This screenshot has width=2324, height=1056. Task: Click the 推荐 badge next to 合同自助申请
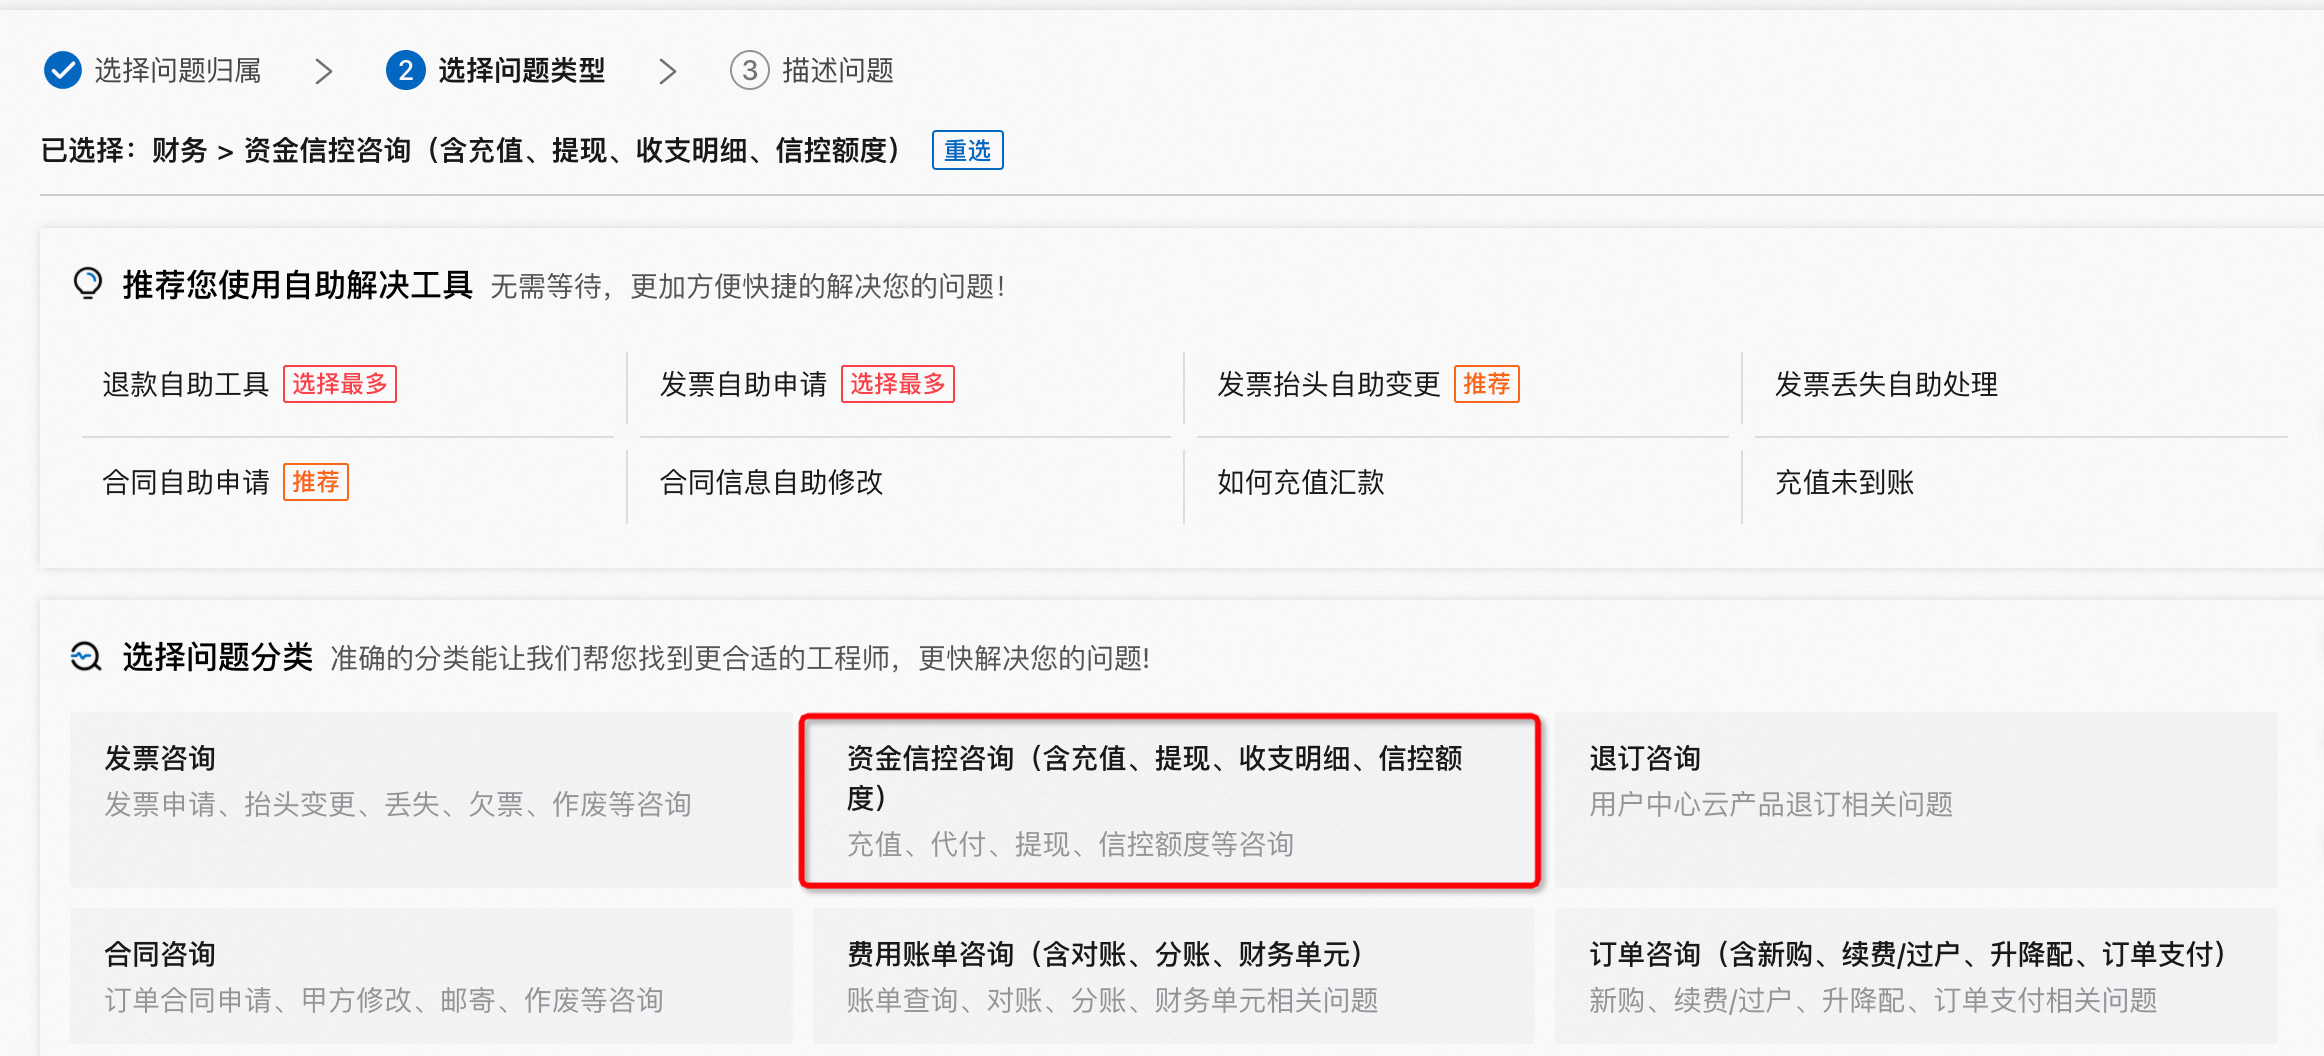click(x=316, y=482)
